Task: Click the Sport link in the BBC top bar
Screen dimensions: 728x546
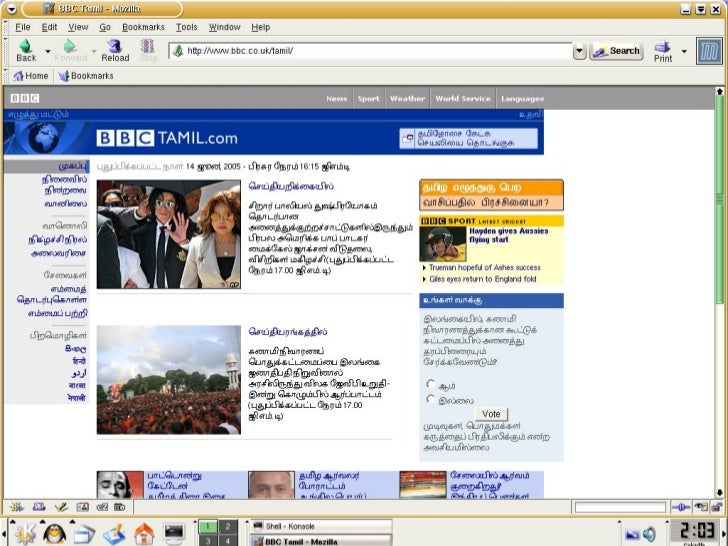Action: [x=368, y=98]
